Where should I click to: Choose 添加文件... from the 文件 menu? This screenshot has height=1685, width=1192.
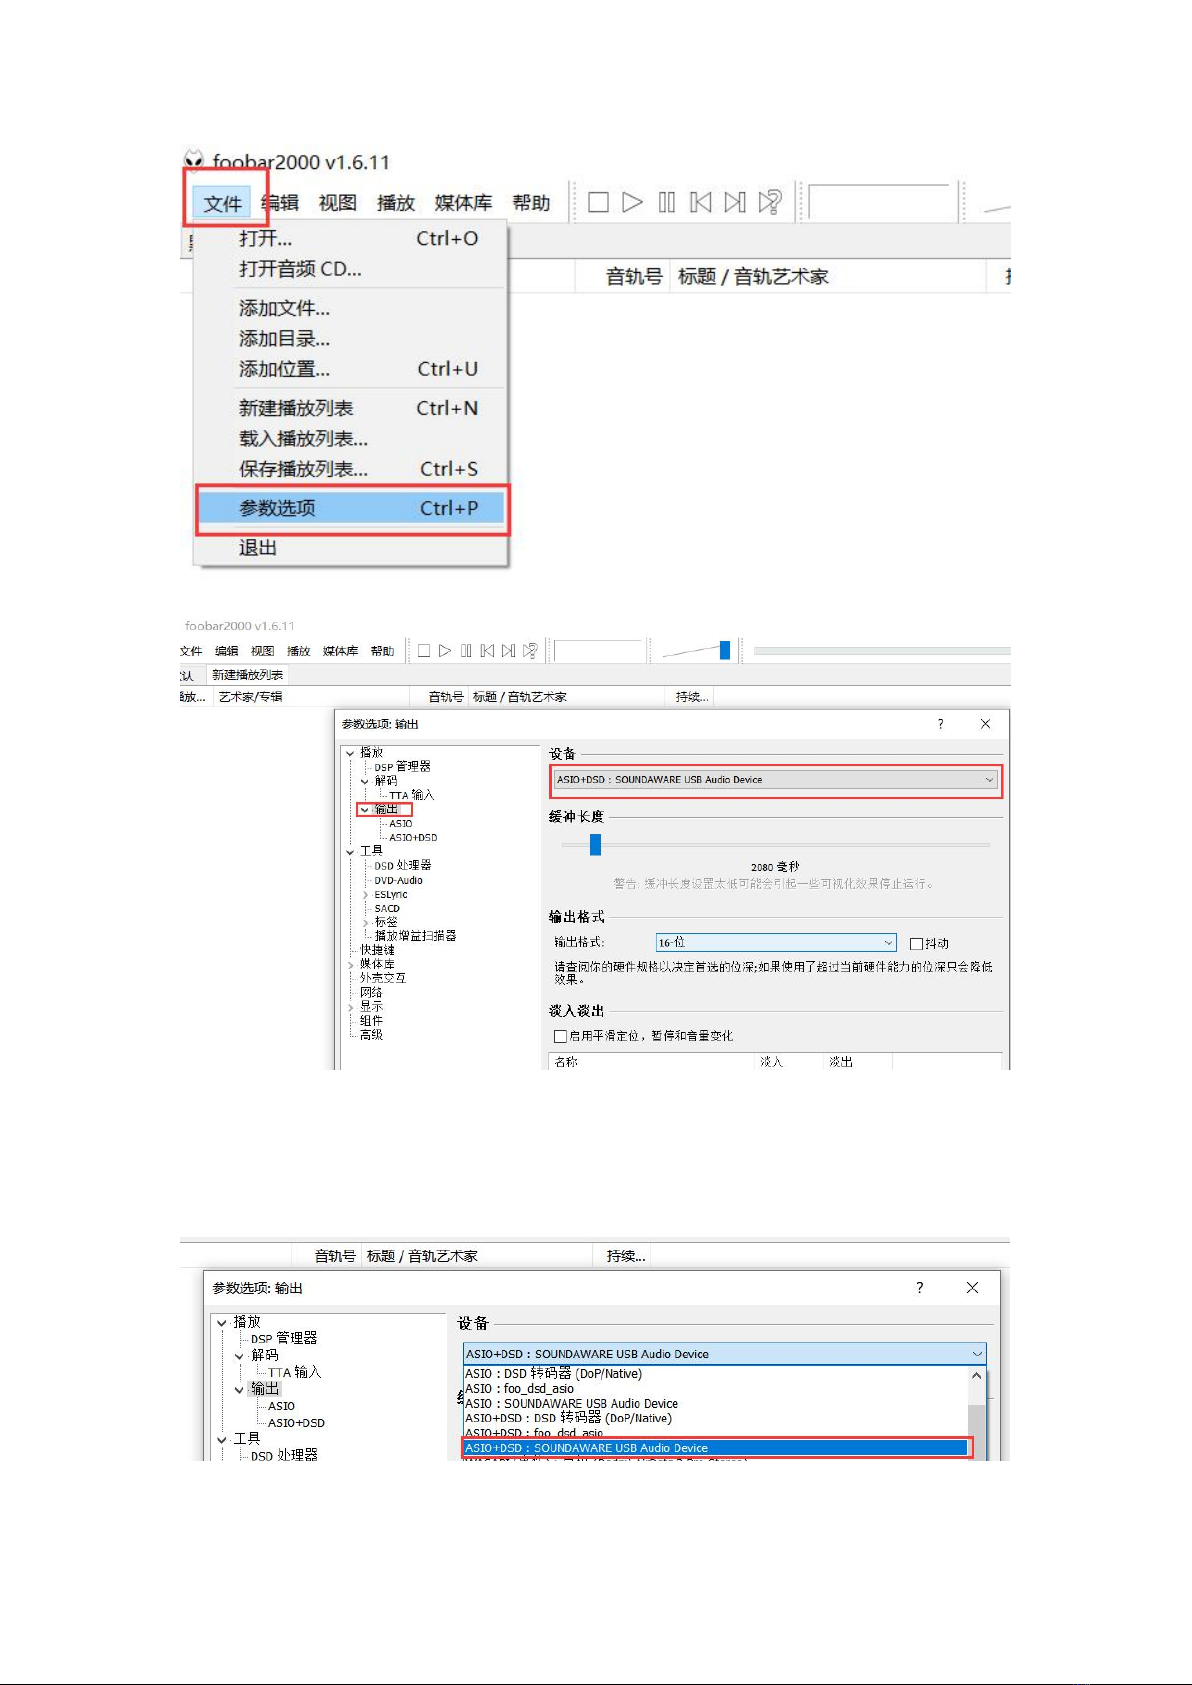351,308
